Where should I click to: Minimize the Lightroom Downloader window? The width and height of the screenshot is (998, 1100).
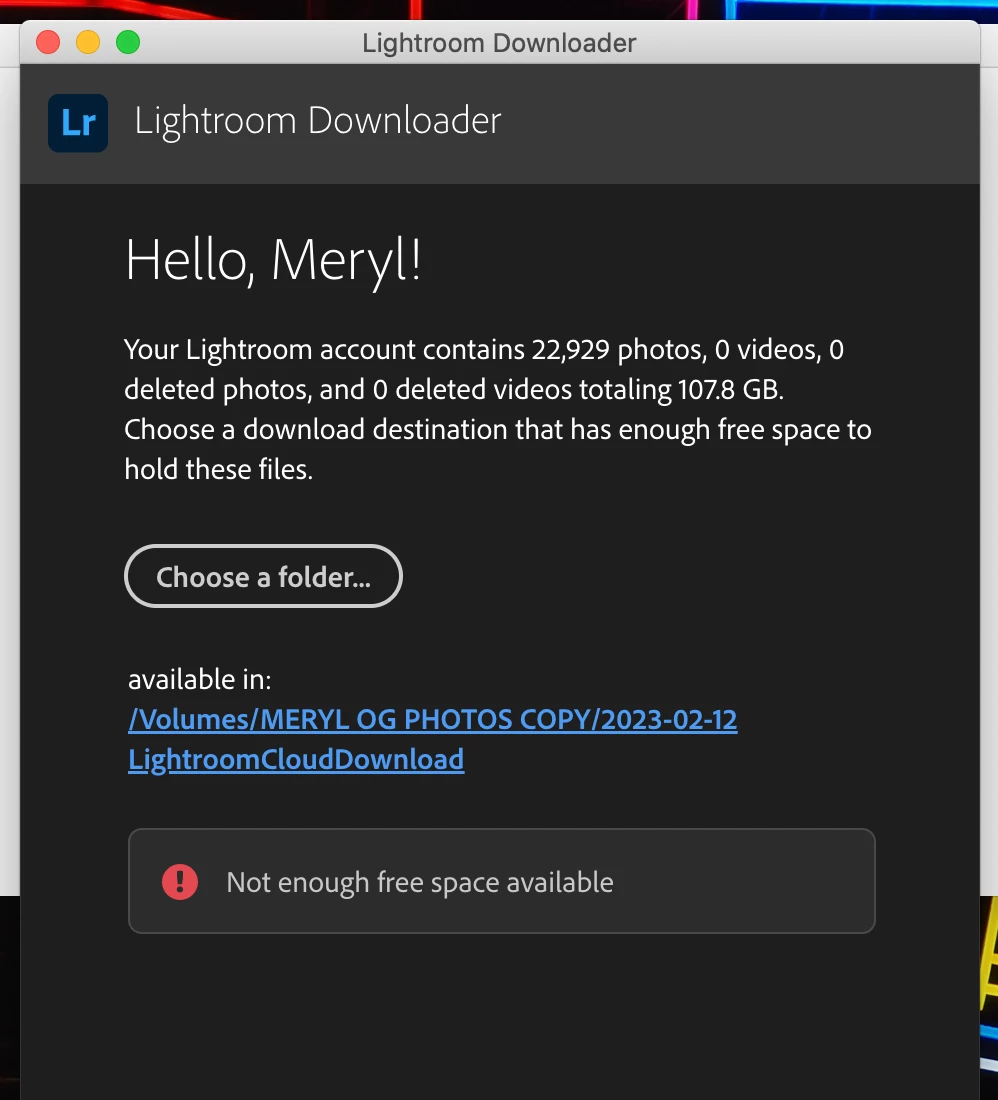click(88, 42)
